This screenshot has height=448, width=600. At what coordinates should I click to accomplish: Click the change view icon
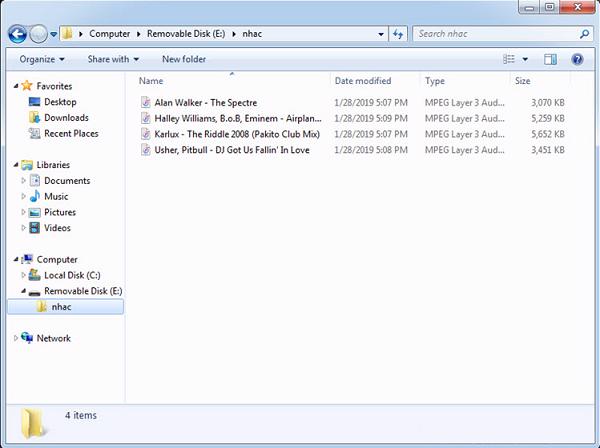point(510,59)
